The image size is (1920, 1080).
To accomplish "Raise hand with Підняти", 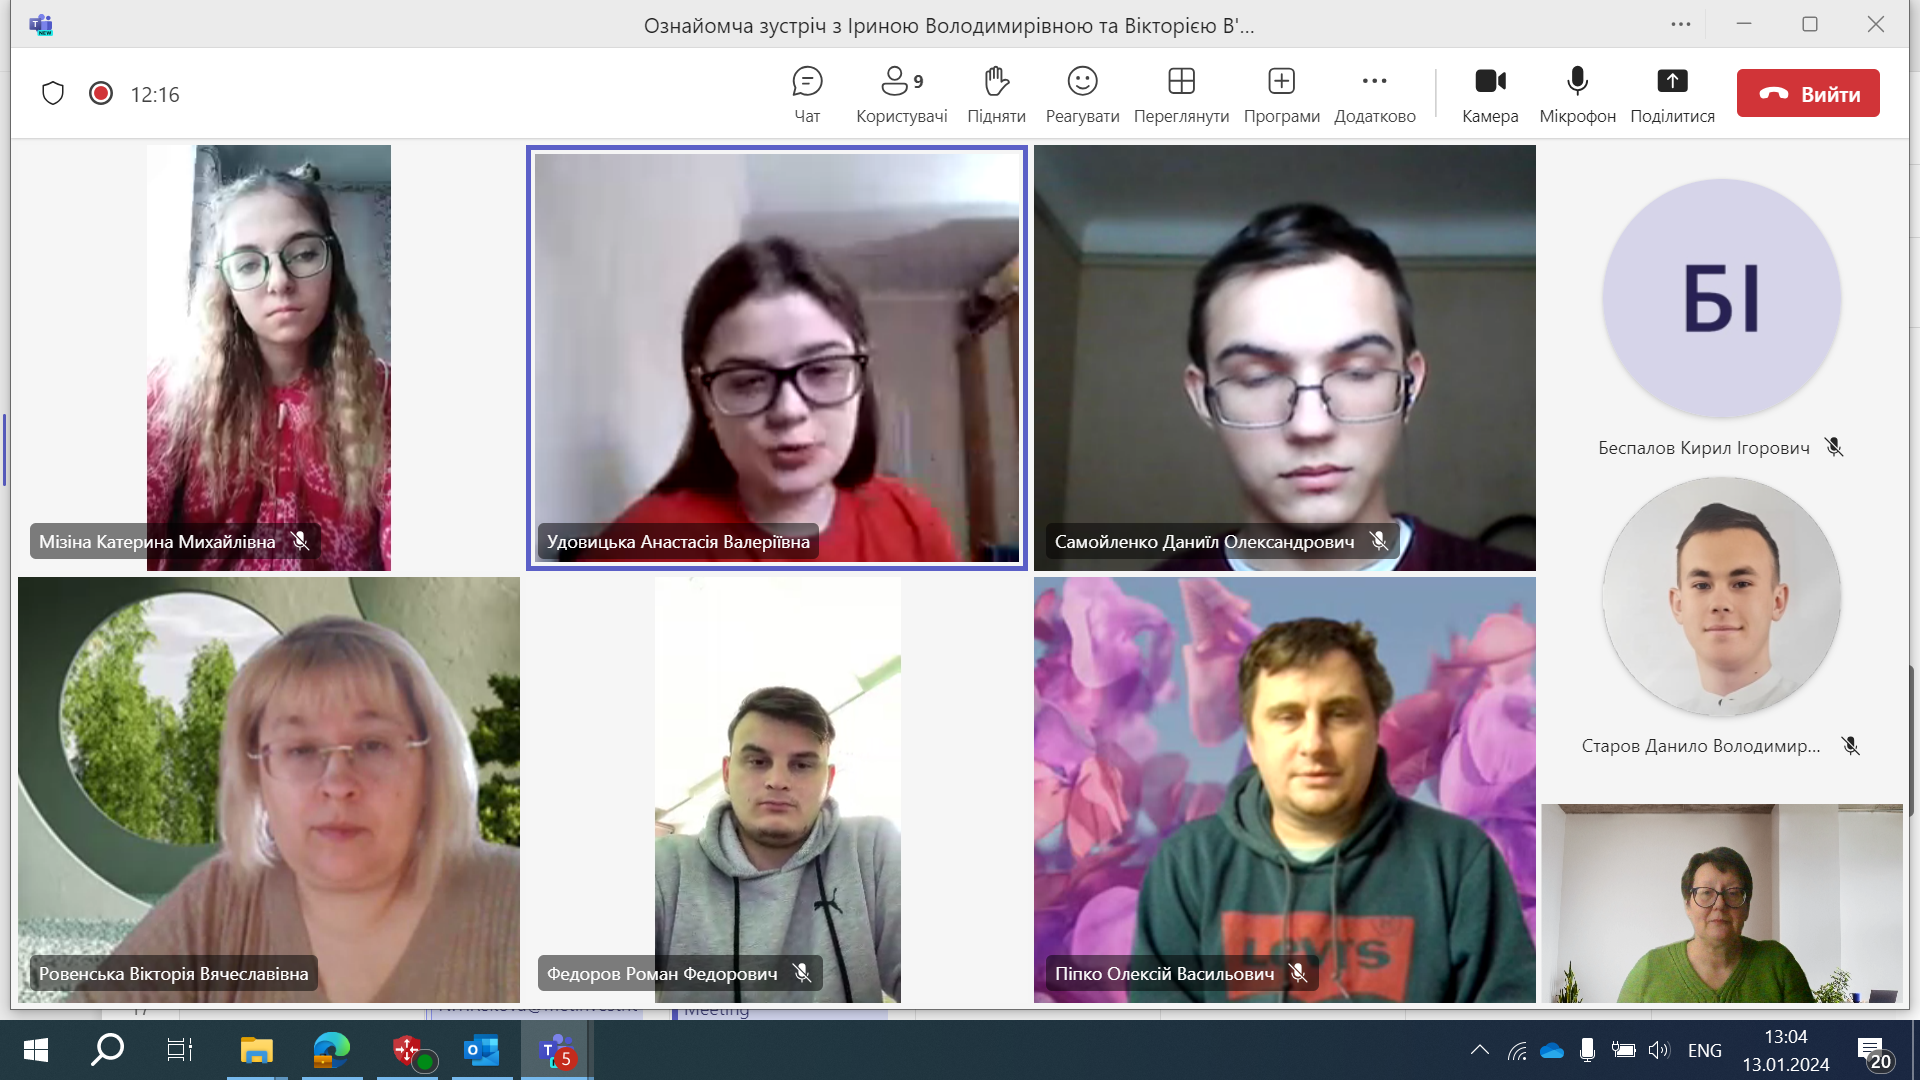I will [x=996, y=94].
